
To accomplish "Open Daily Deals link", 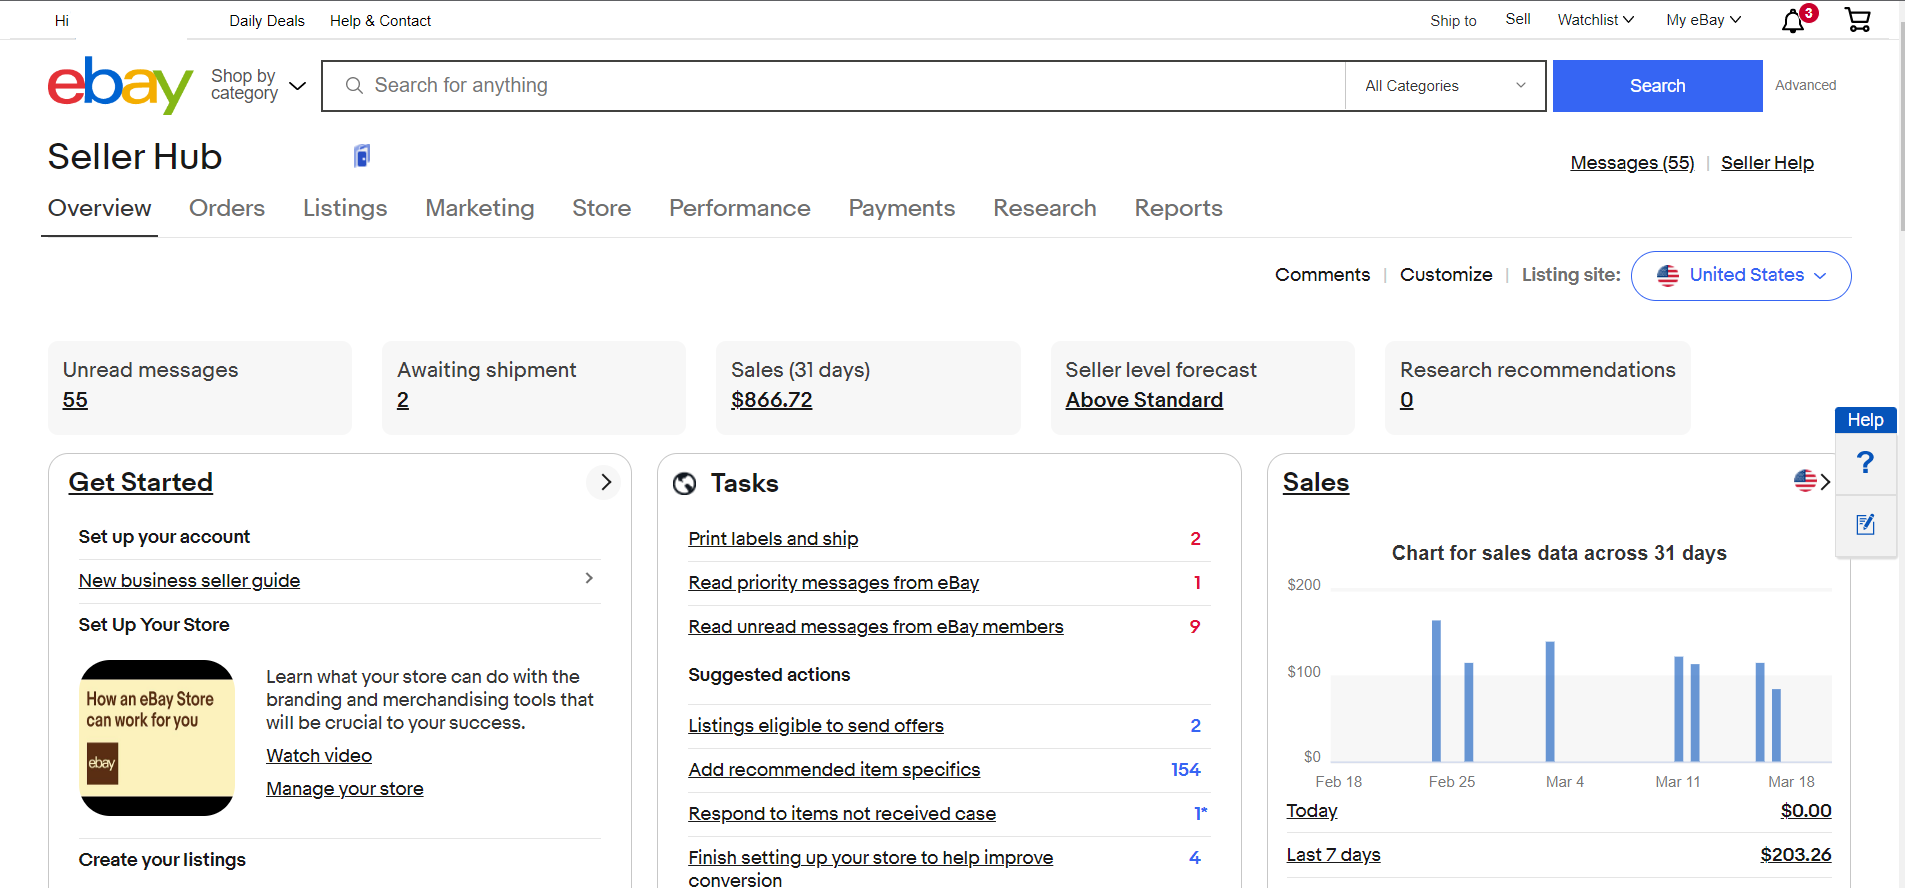I will [267, 21].
